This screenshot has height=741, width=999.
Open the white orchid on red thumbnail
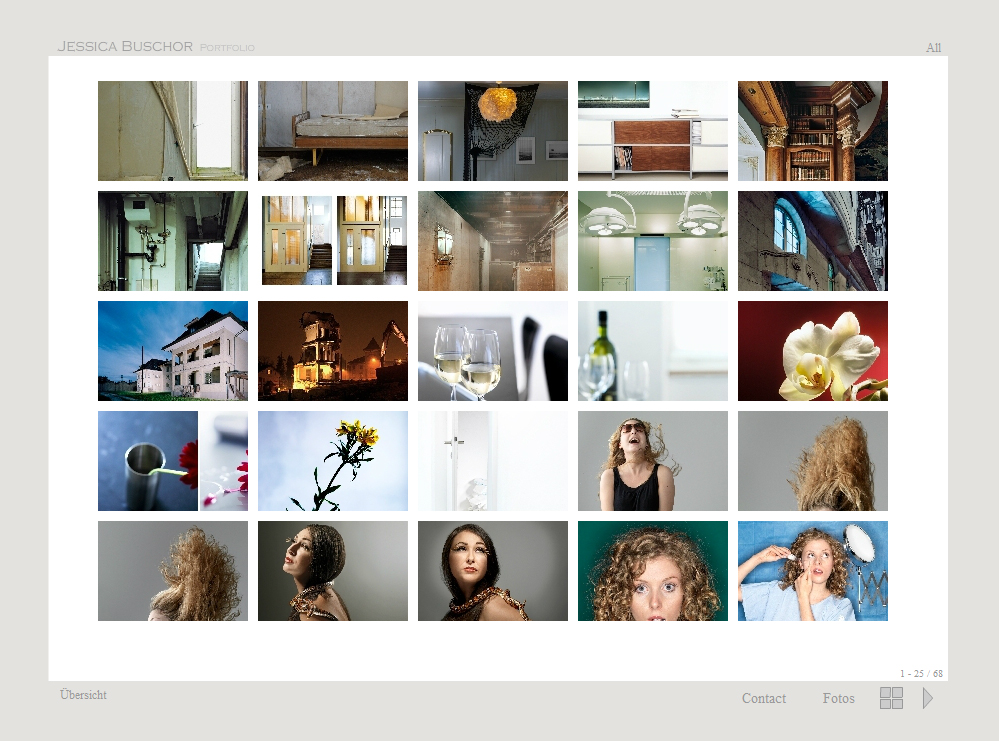[x=812, y=351]
